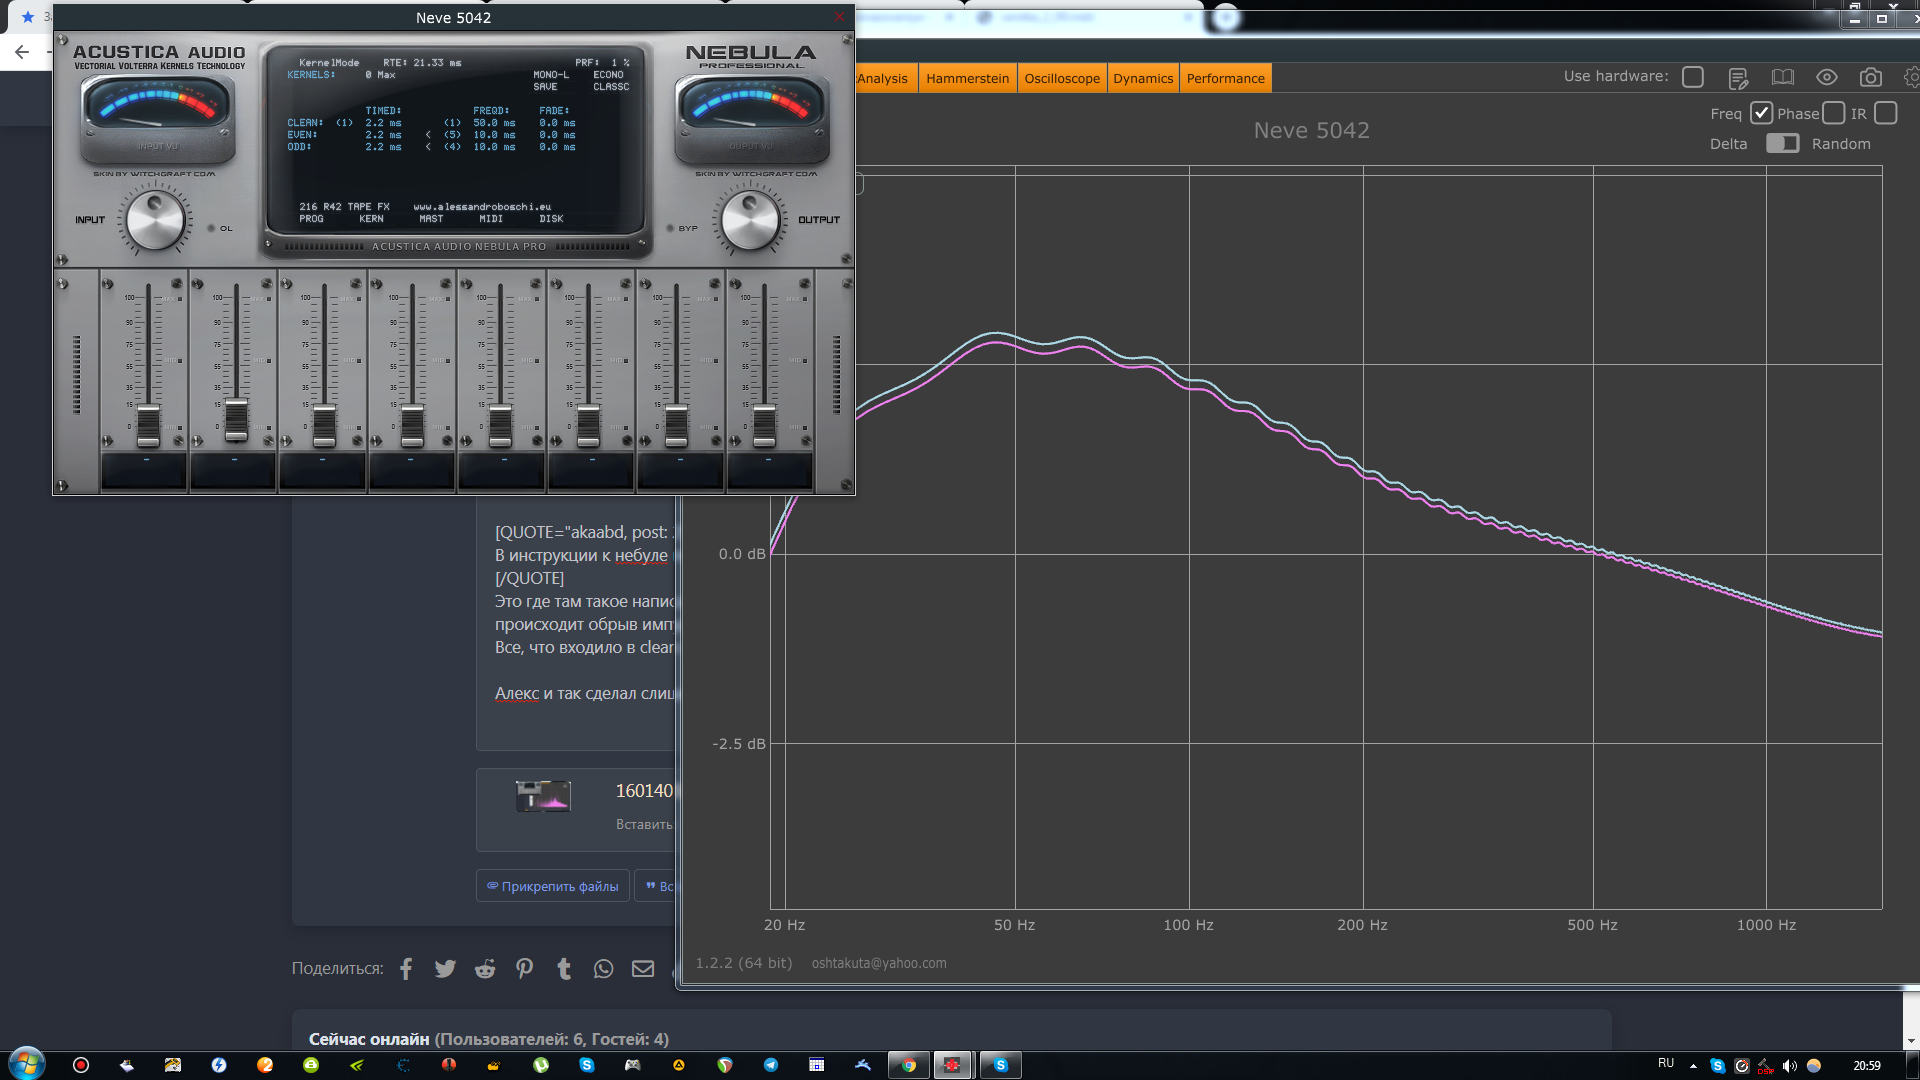The image size is (1920, 1080).
Task: Click the last Nebula fader handle
Action: coord(764,425)
